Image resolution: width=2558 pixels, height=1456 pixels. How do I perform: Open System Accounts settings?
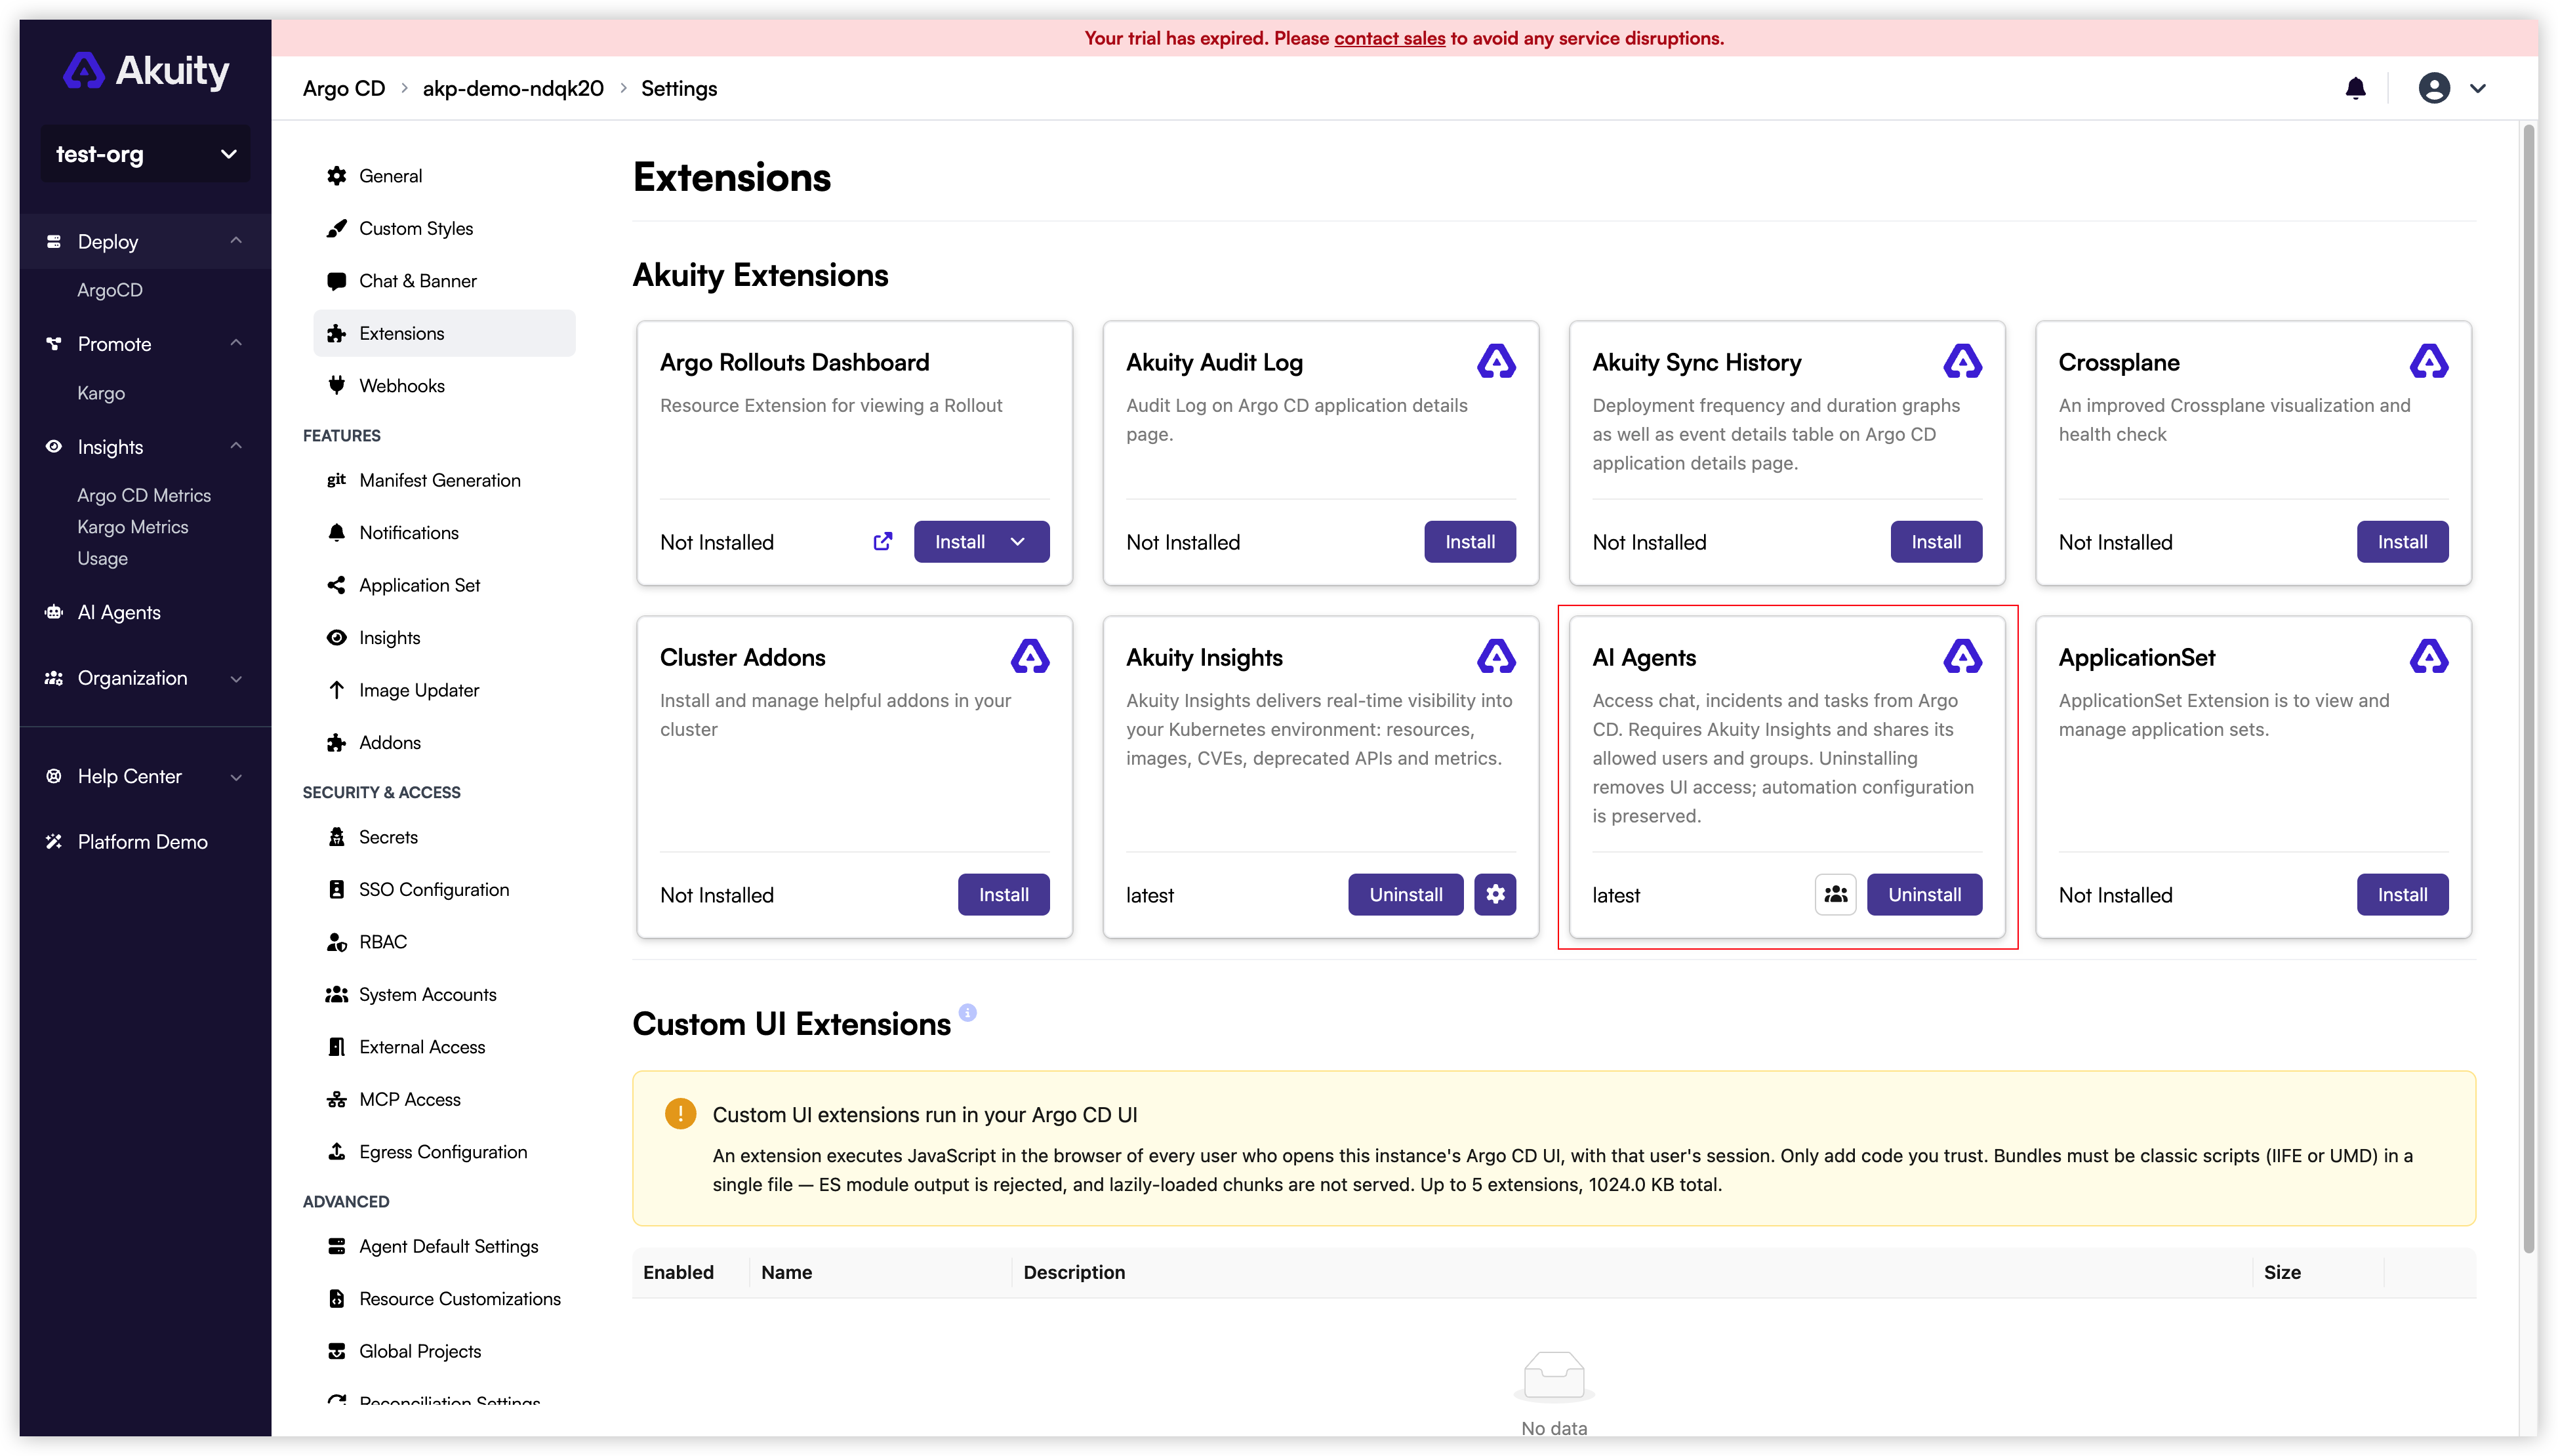pos(444,994)
